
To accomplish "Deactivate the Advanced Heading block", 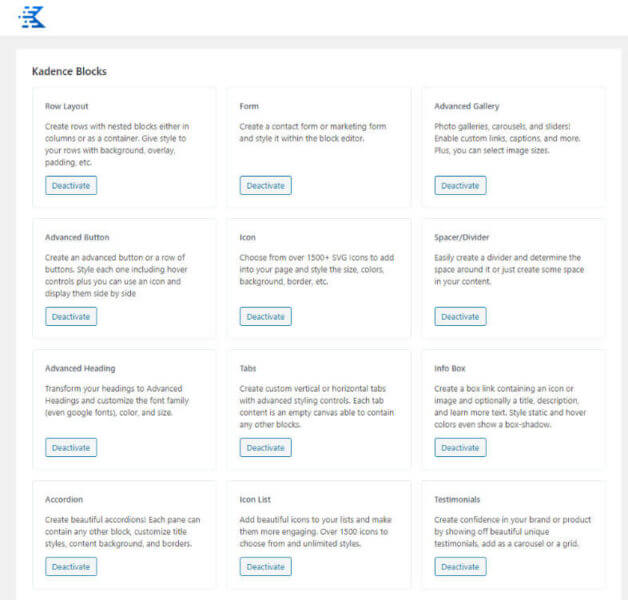I will (71, 447).
